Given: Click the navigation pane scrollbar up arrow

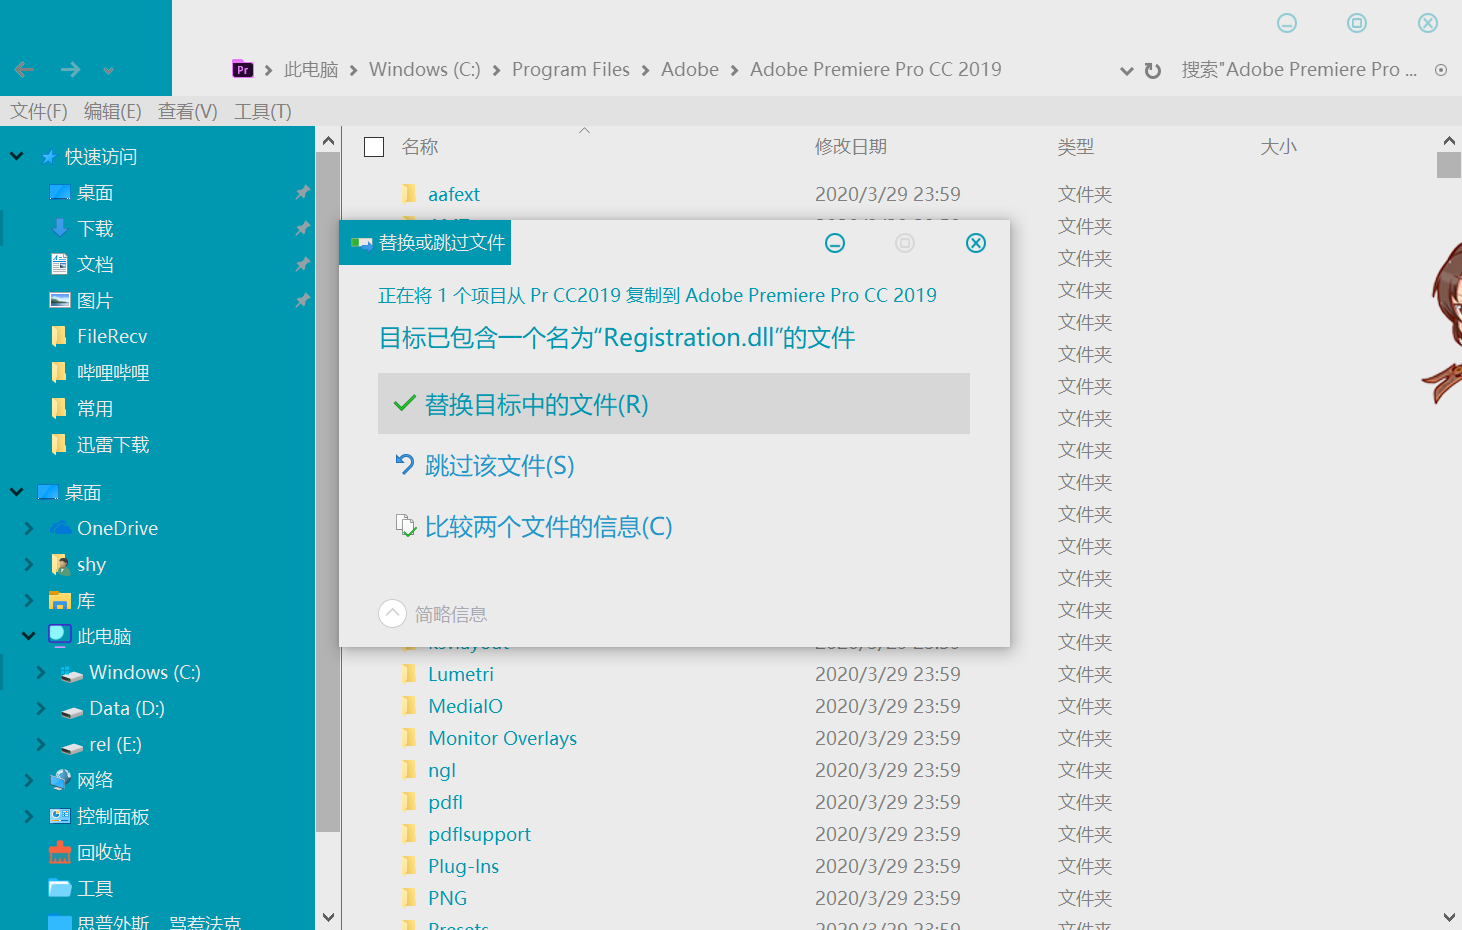Looking at the screenshot, I should [x=328, y=141].
